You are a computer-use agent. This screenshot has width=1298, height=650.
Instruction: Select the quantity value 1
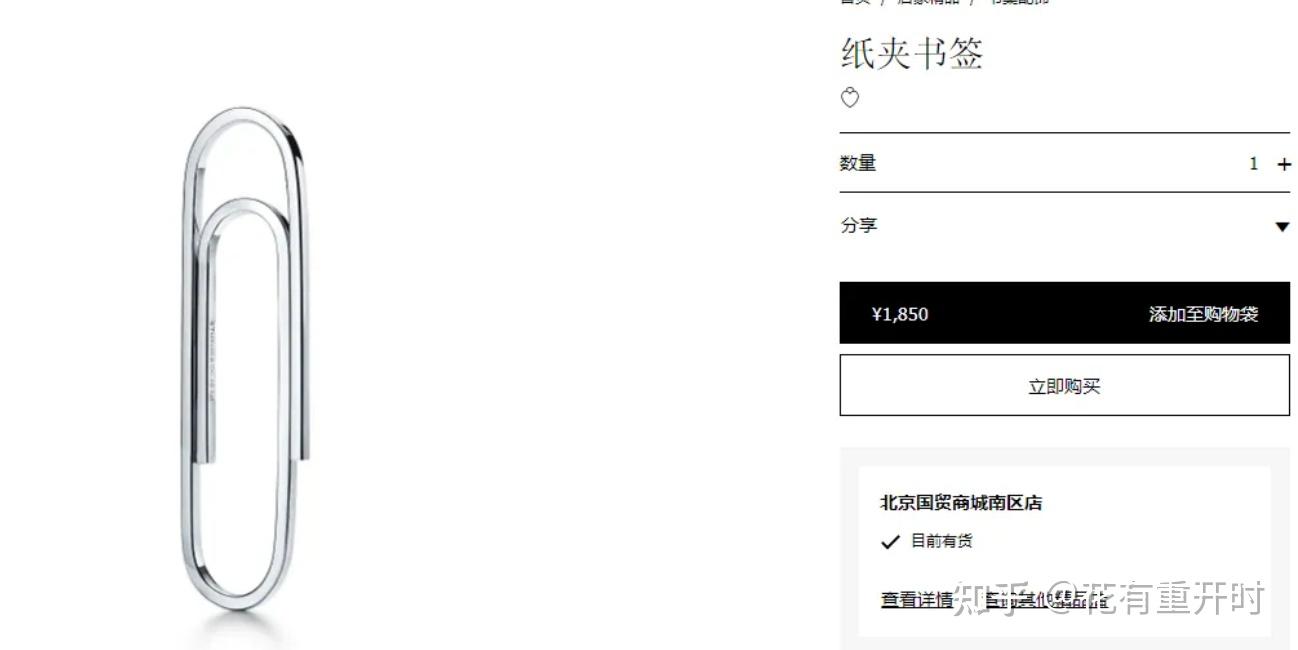pyautogui.click(x=1253, y=164)
